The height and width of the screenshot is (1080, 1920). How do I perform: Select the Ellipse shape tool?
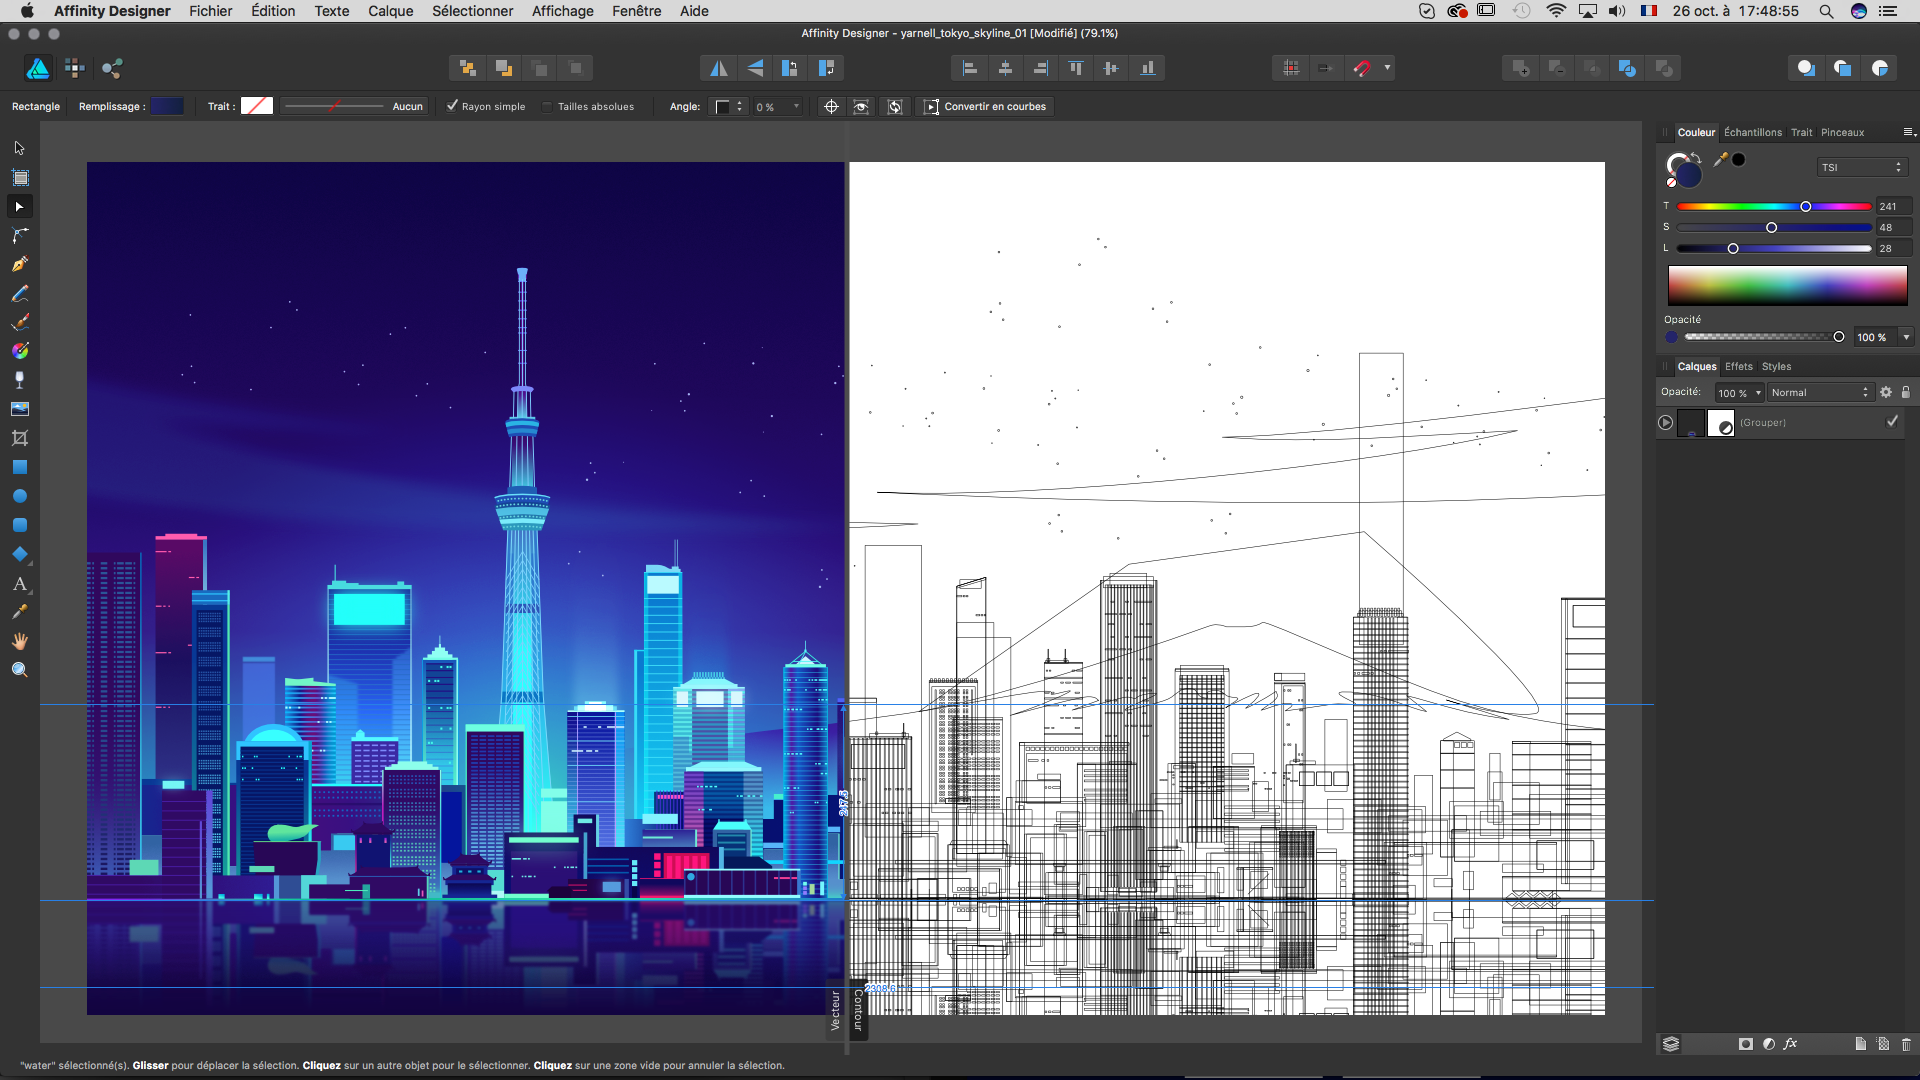pos(20,496)
